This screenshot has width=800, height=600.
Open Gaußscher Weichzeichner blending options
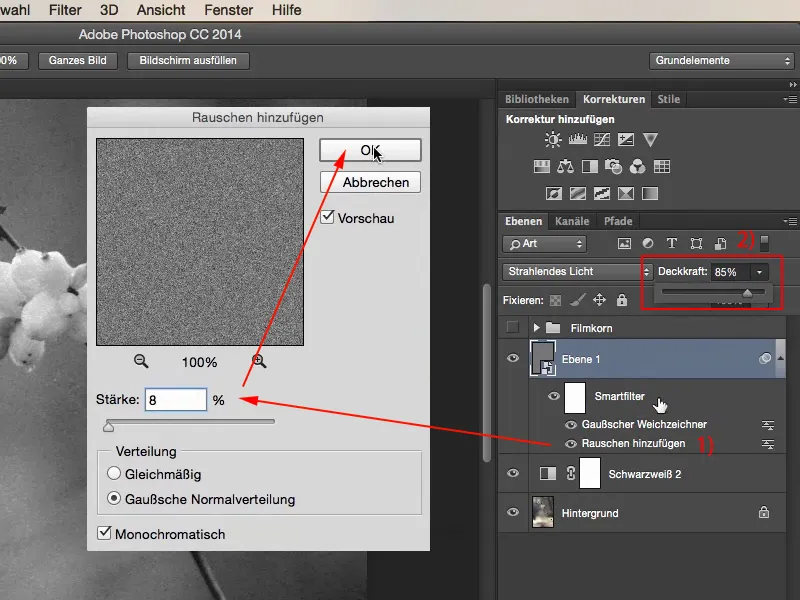(768, 424)
